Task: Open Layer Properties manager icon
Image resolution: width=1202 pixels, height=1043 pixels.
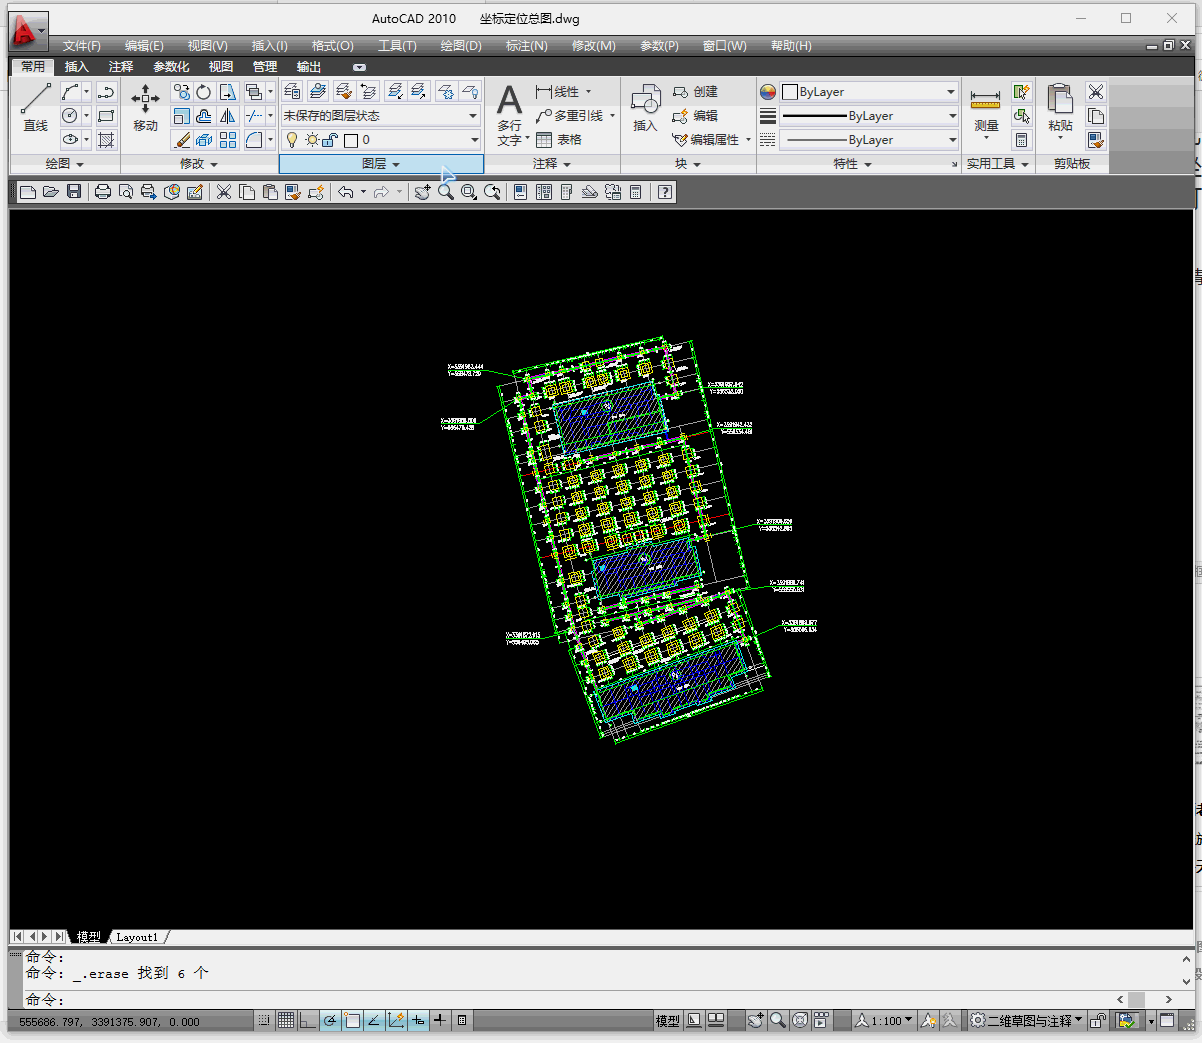Action: point(292,92)
